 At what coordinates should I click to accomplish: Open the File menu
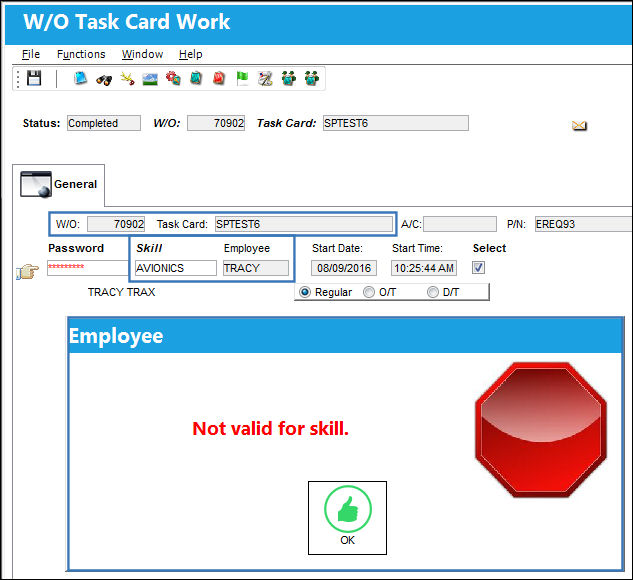point(31,54)
